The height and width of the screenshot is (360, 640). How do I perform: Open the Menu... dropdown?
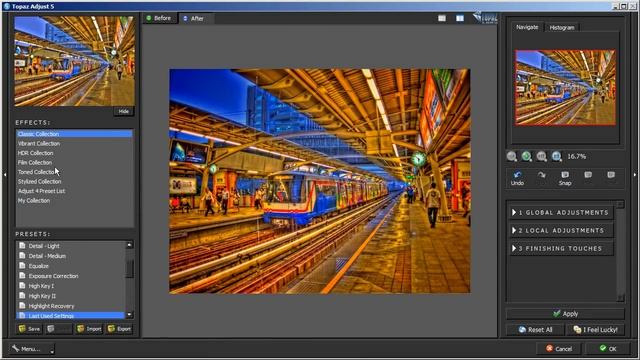click(32, 349)
